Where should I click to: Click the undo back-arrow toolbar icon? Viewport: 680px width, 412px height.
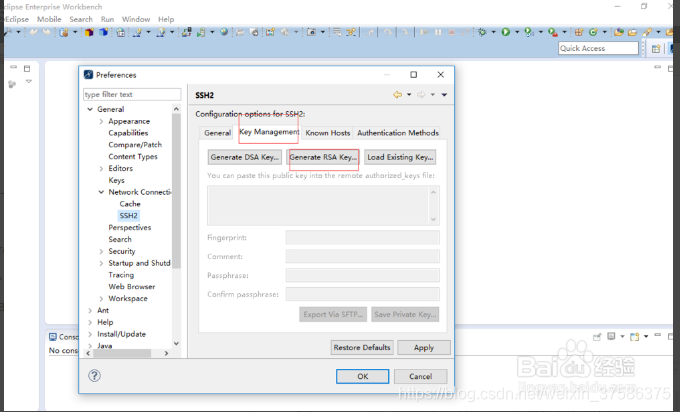click(x=33, y=32)
